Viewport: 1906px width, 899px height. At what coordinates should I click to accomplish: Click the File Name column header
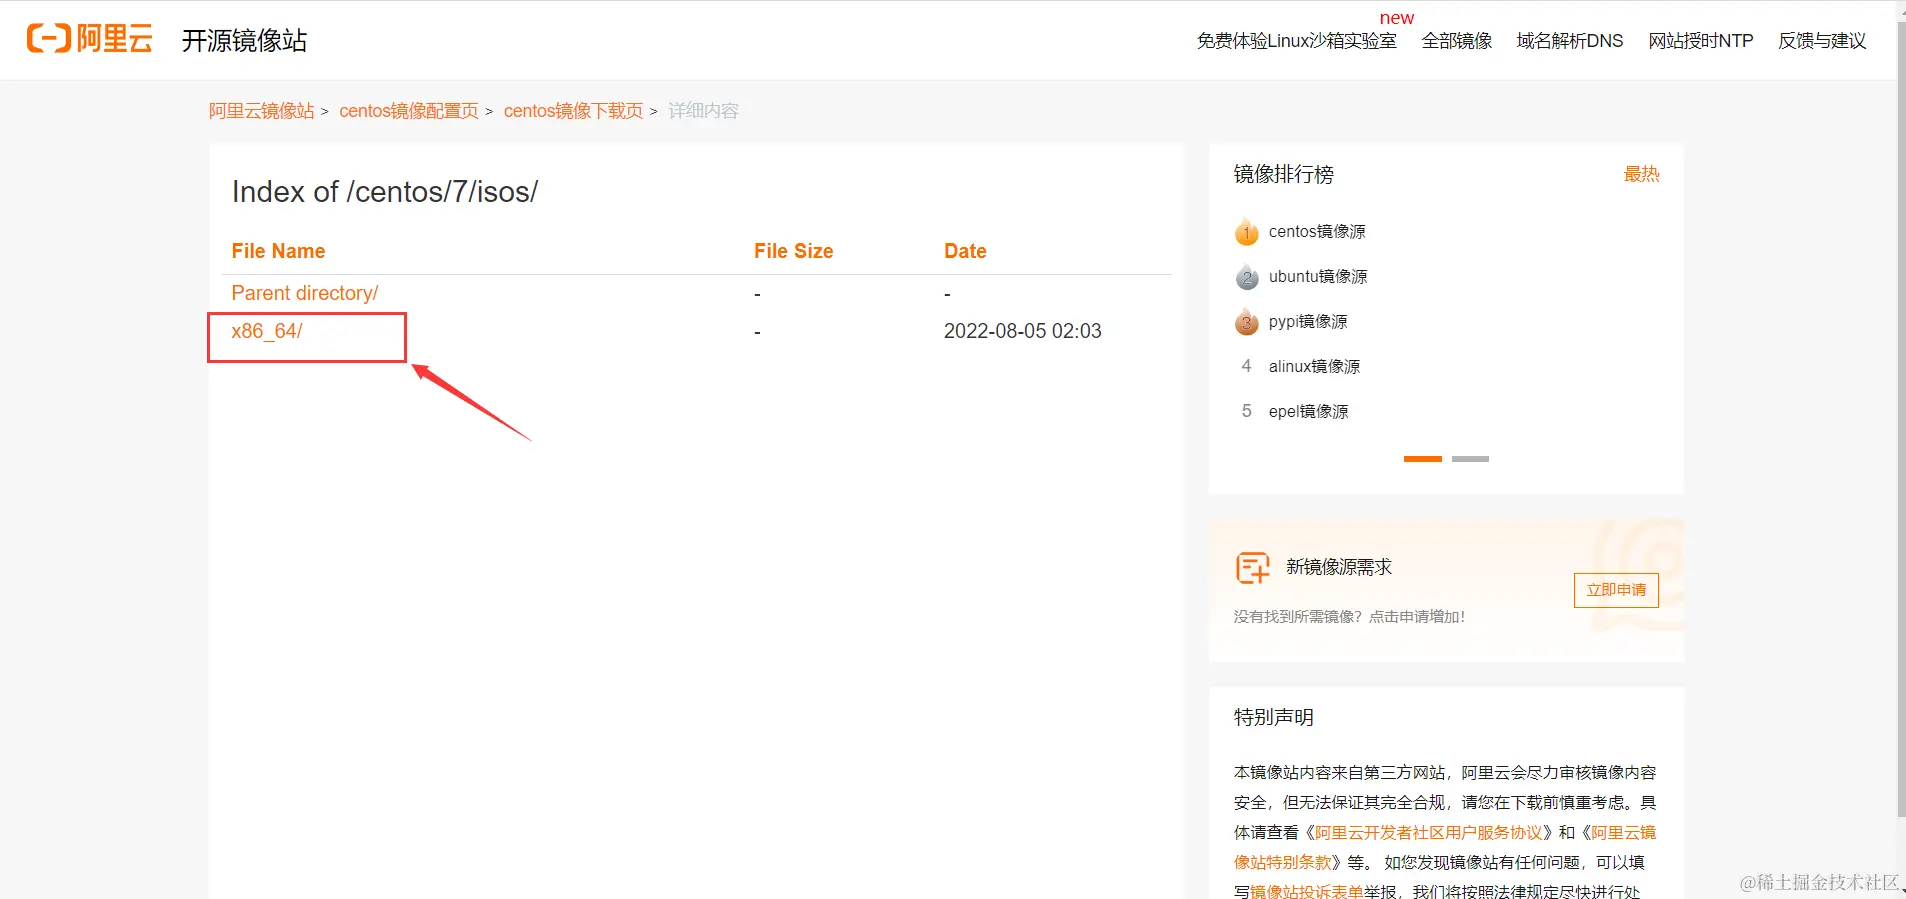point(278,251)
